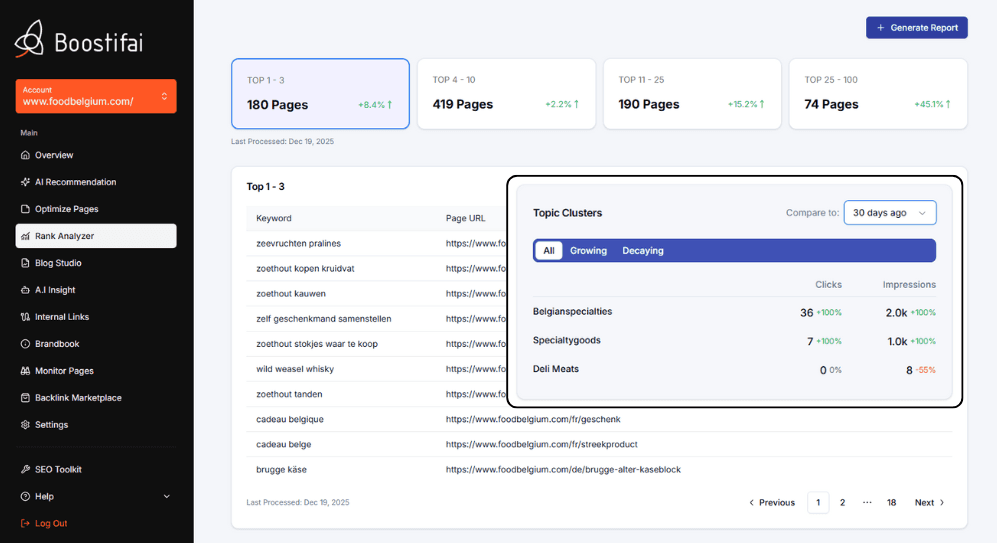Expand the Help menu chevron
Screen dimensions: 997x543
coord(167,497)
